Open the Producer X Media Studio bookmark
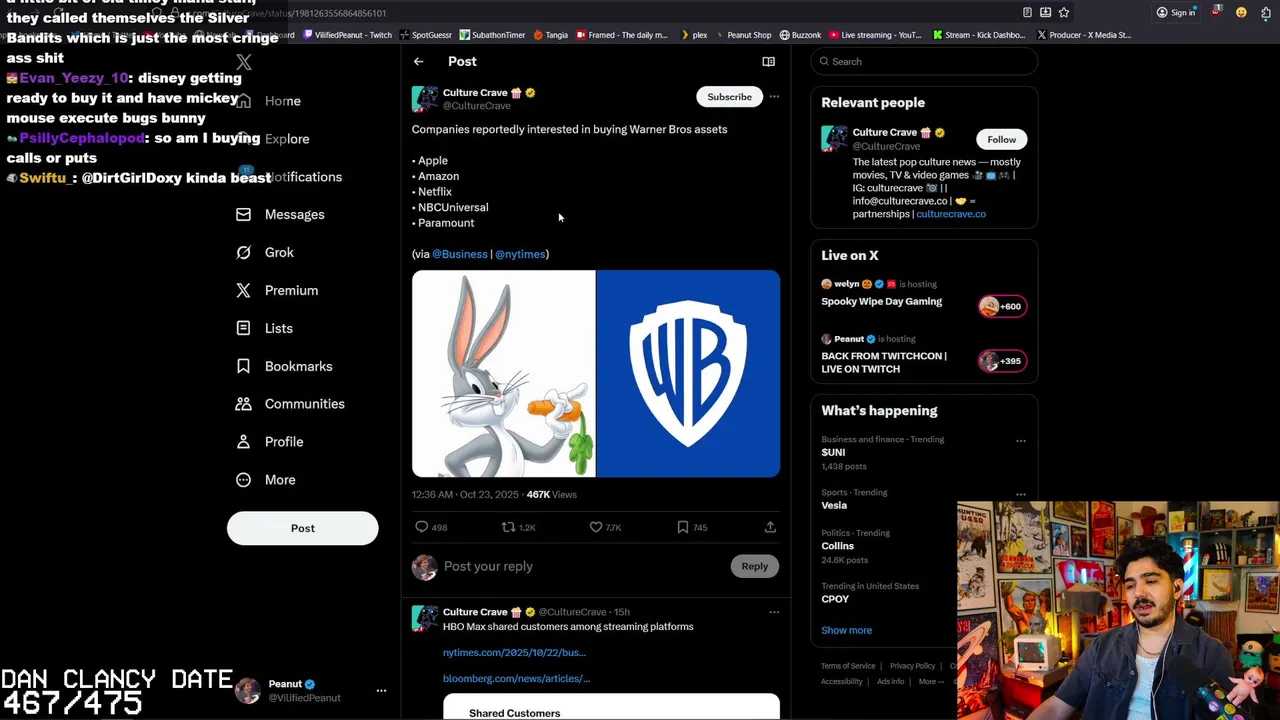 pos(1084,35)
